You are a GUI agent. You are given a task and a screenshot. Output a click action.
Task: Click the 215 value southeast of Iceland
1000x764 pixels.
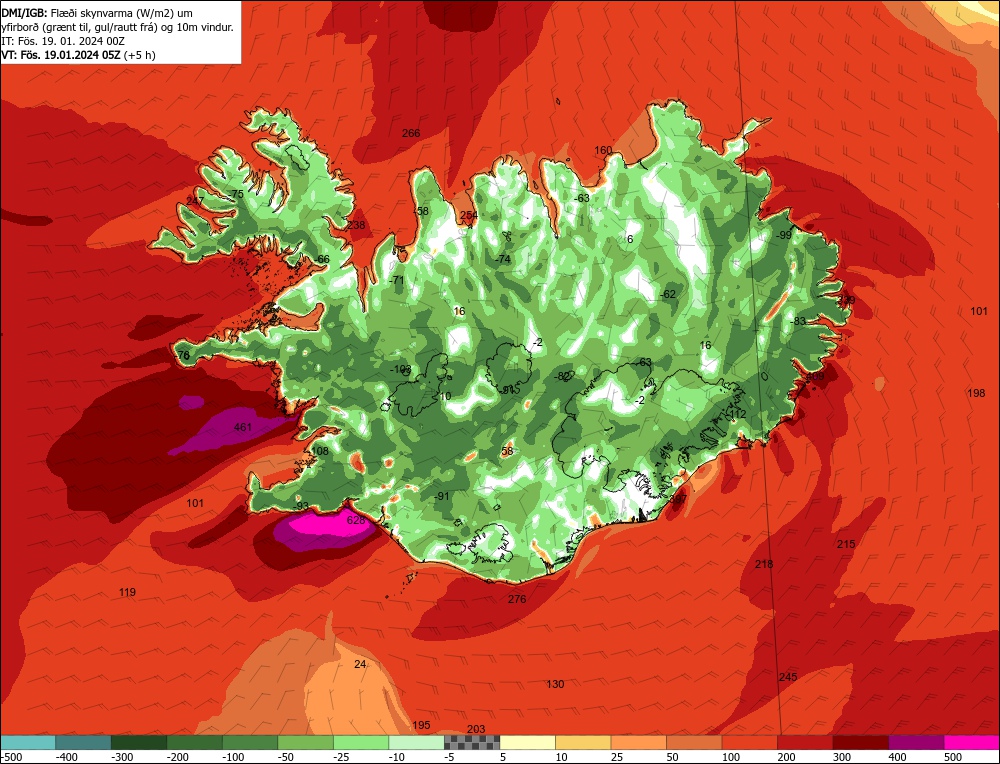click(846, 544)
